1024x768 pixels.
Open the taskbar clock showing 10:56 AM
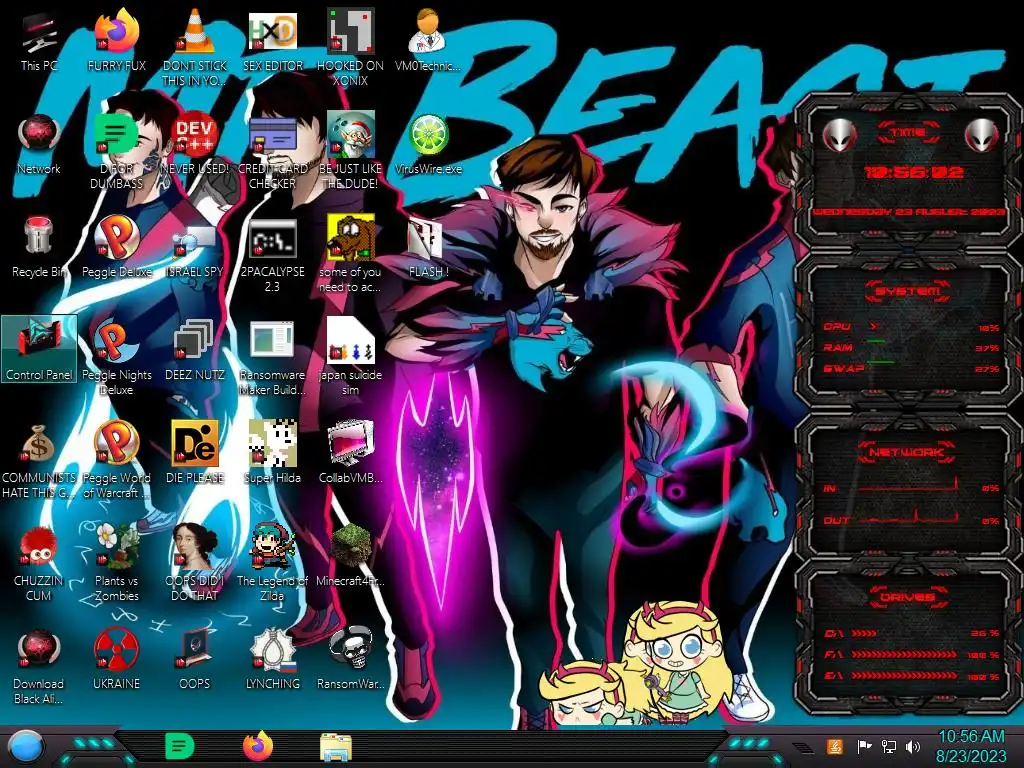pos(971,746)
